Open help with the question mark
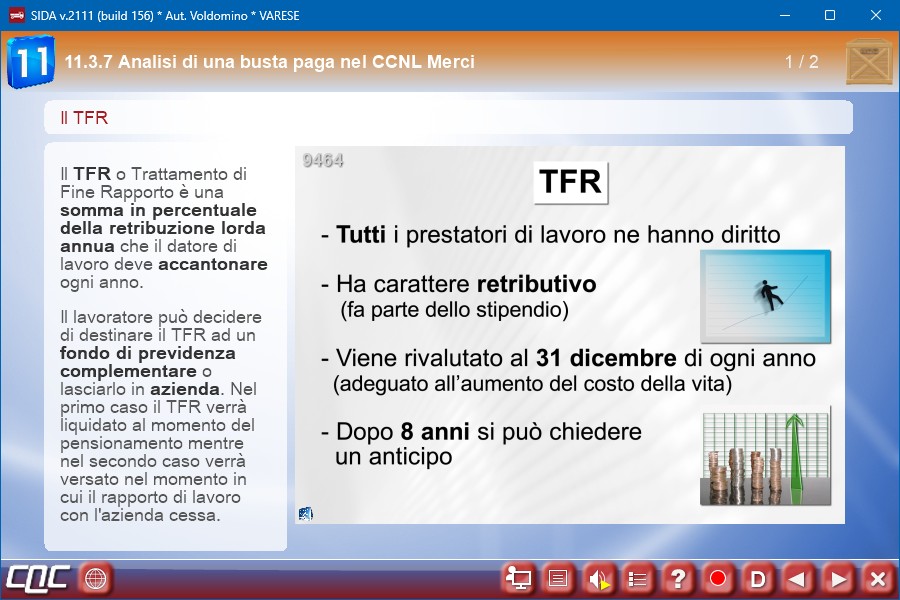Screen dimensions: 900x600 [678, 578]
